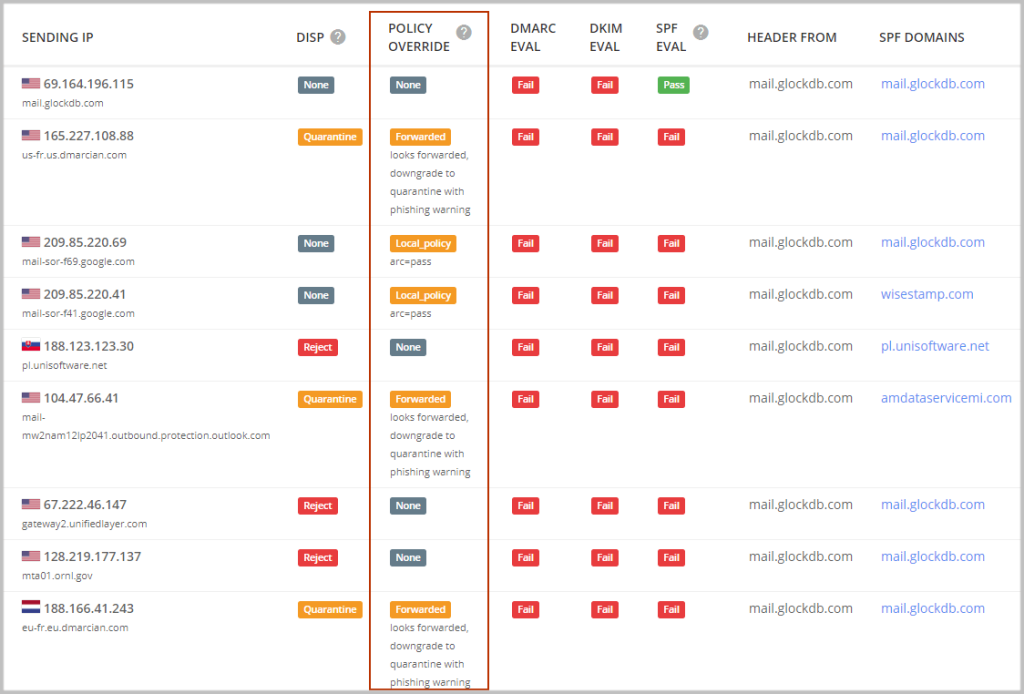Click the green Pass SPF badge

674,85
